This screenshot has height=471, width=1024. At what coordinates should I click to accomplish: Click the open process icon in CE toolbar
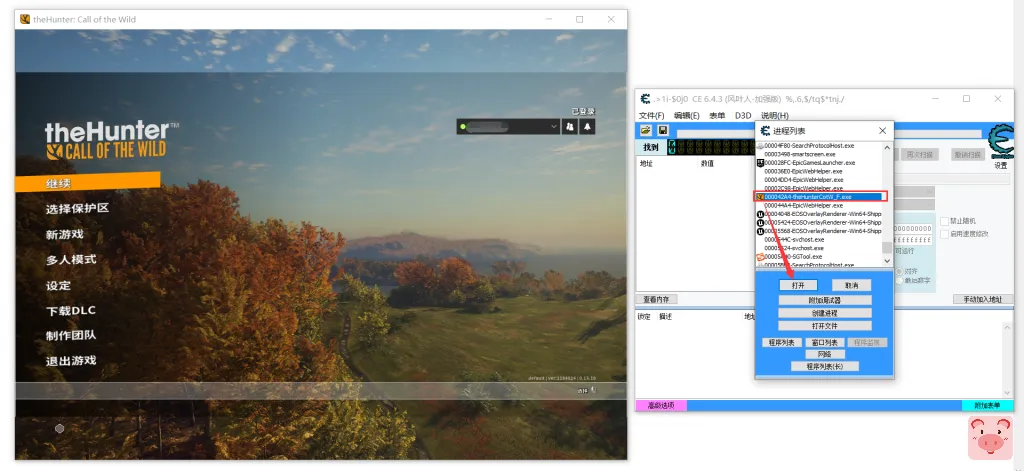coord(646,130)
